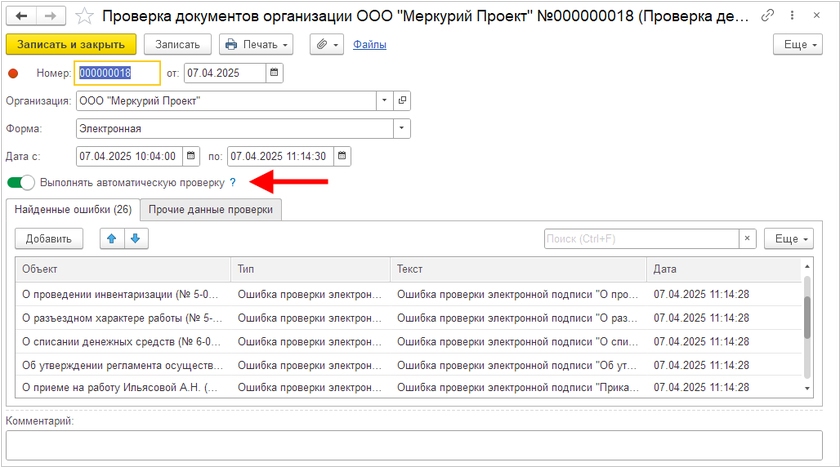Click the table scrollbar up arrow

tap(807, 266)
